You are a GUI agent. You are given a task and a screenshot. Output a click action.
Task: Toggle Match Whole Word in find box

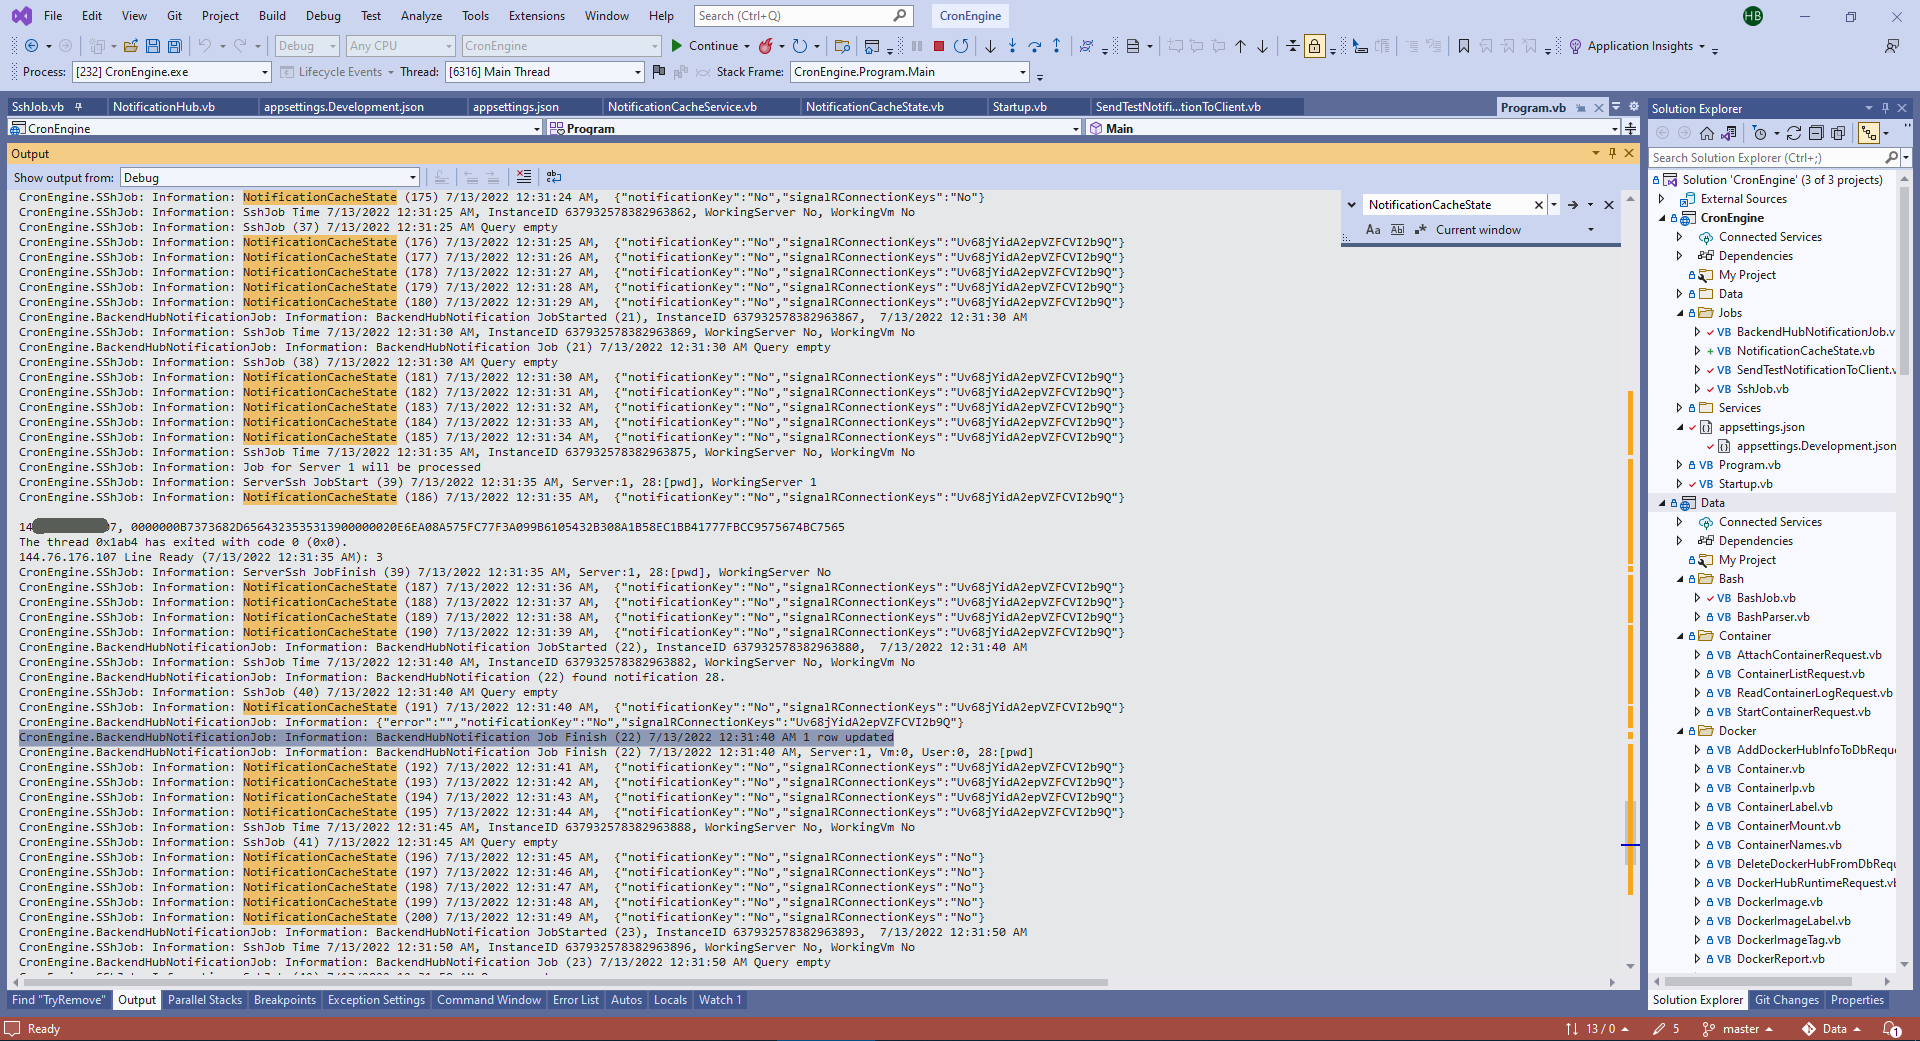tap(1397, 230)
